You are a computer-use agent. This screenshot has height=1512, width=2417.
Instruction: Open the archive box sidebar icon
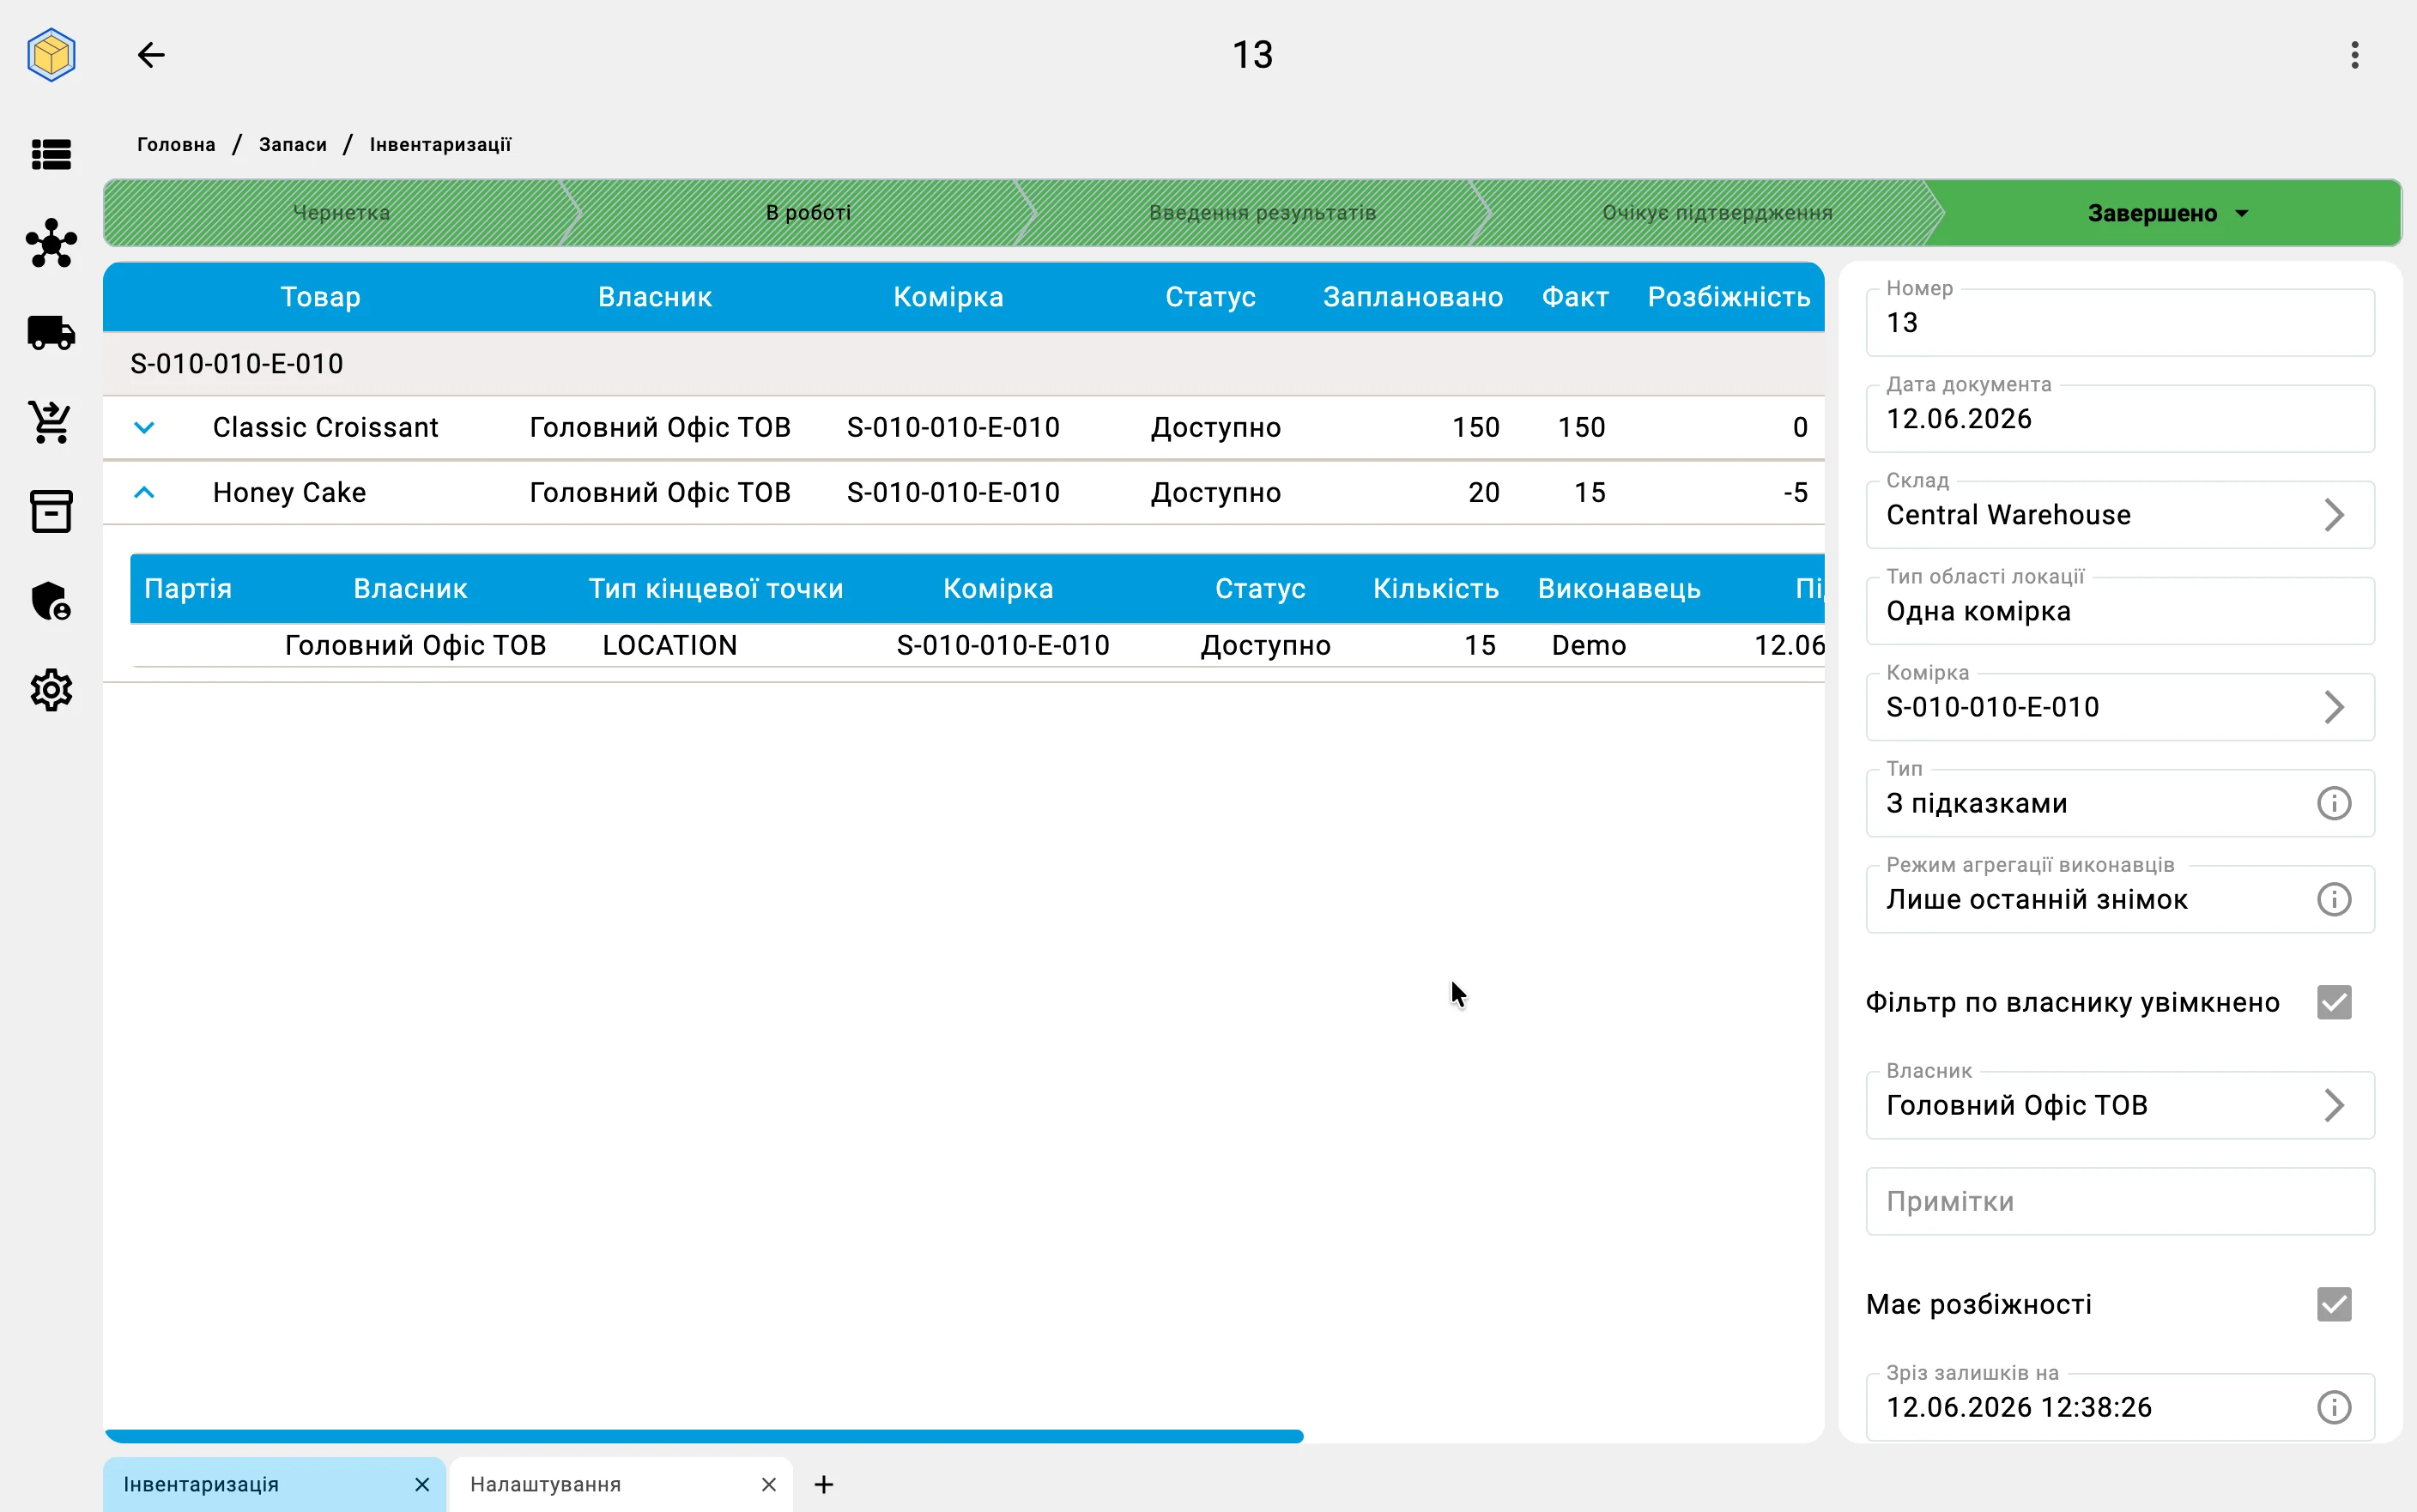tap(51, 511)
